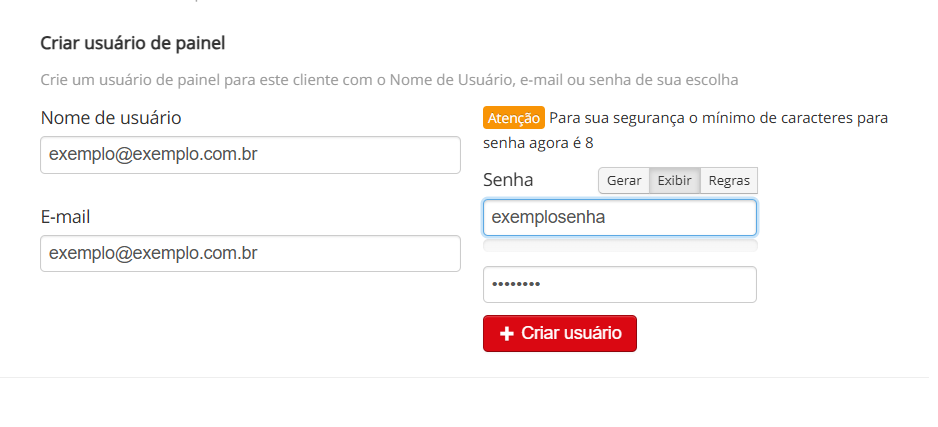Click the password strength bar under Senha
Image resolution: width=938 pixels, height=427 pixels.
pyautogui.click(x=619, y=245)
